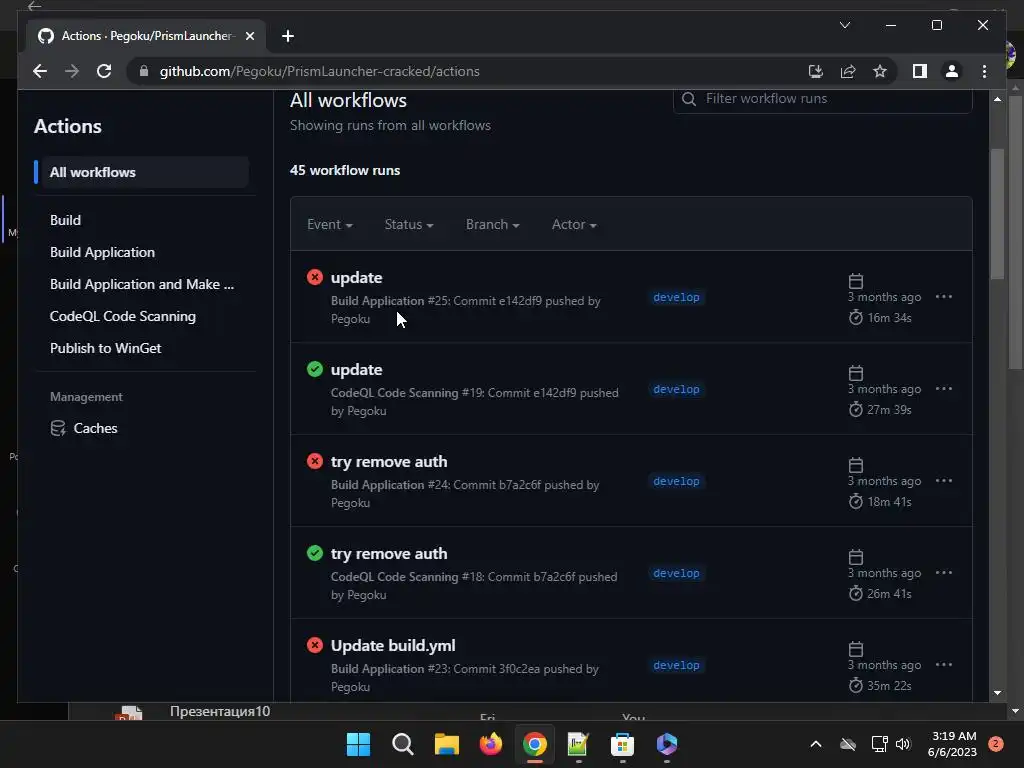Click success status icon of update #19
This screenshot has height=768, width=1024.
315,369
